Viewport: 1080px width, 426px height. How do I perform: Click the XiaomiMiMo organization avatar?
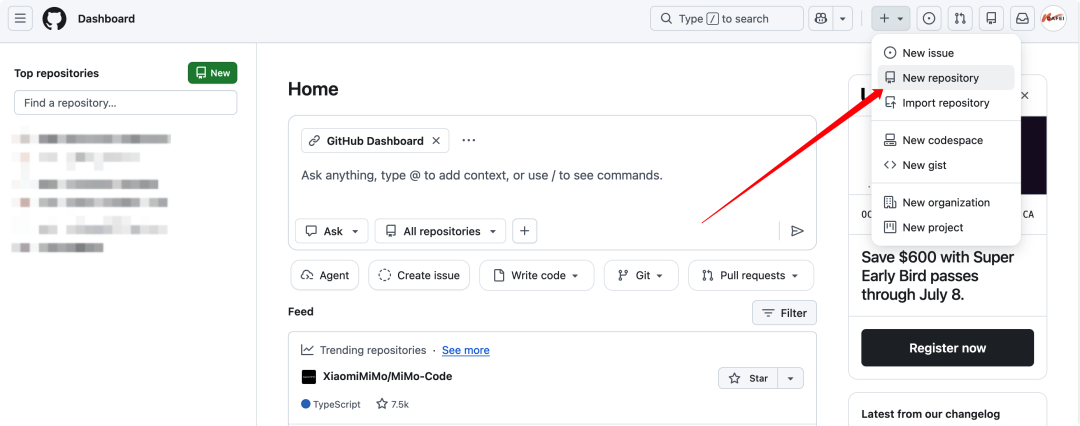point(308,377)
